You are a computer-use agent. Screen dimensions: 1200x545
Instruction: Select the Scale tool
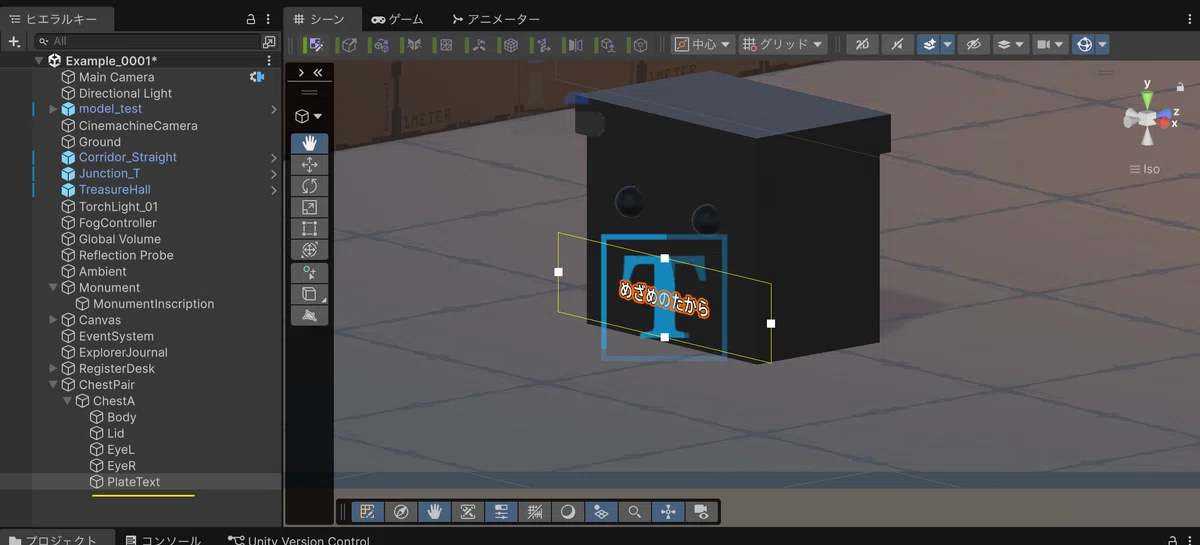309,207
